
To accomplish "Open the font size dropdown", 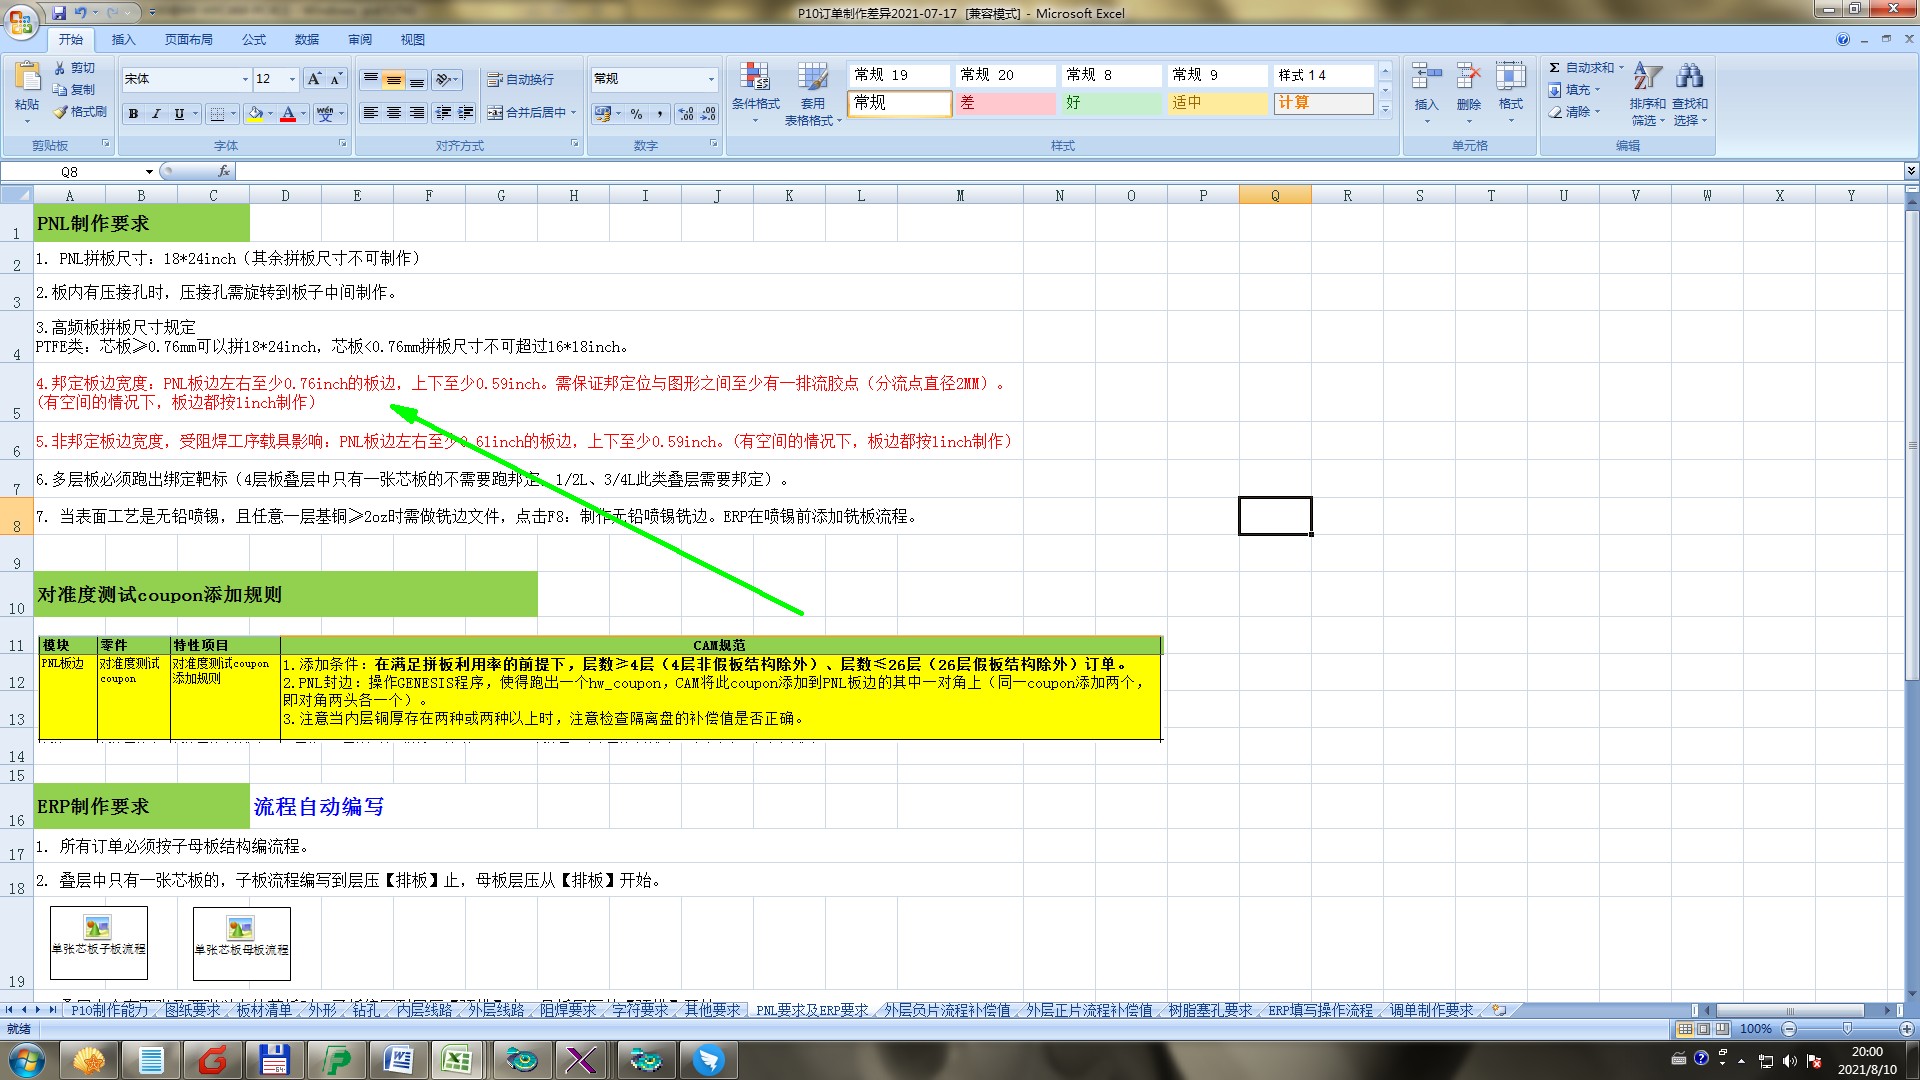I will coord(292,79).
